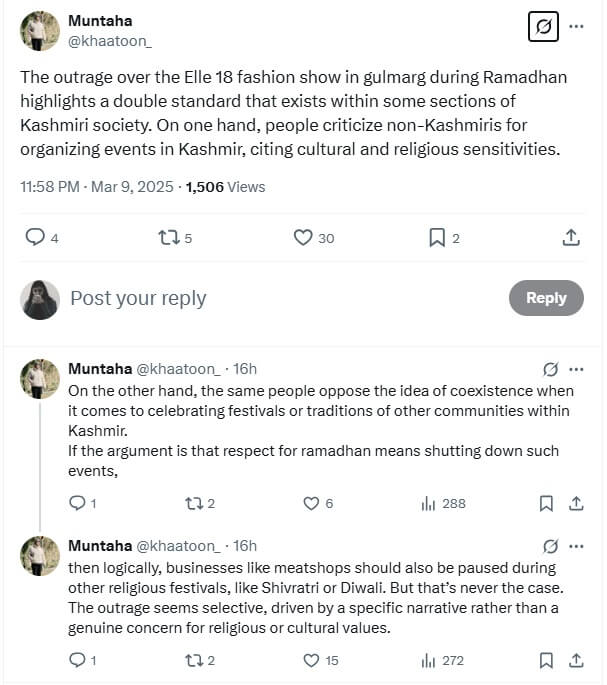
Task: Click the gray Reply button
Action: [x=546, y=298]
